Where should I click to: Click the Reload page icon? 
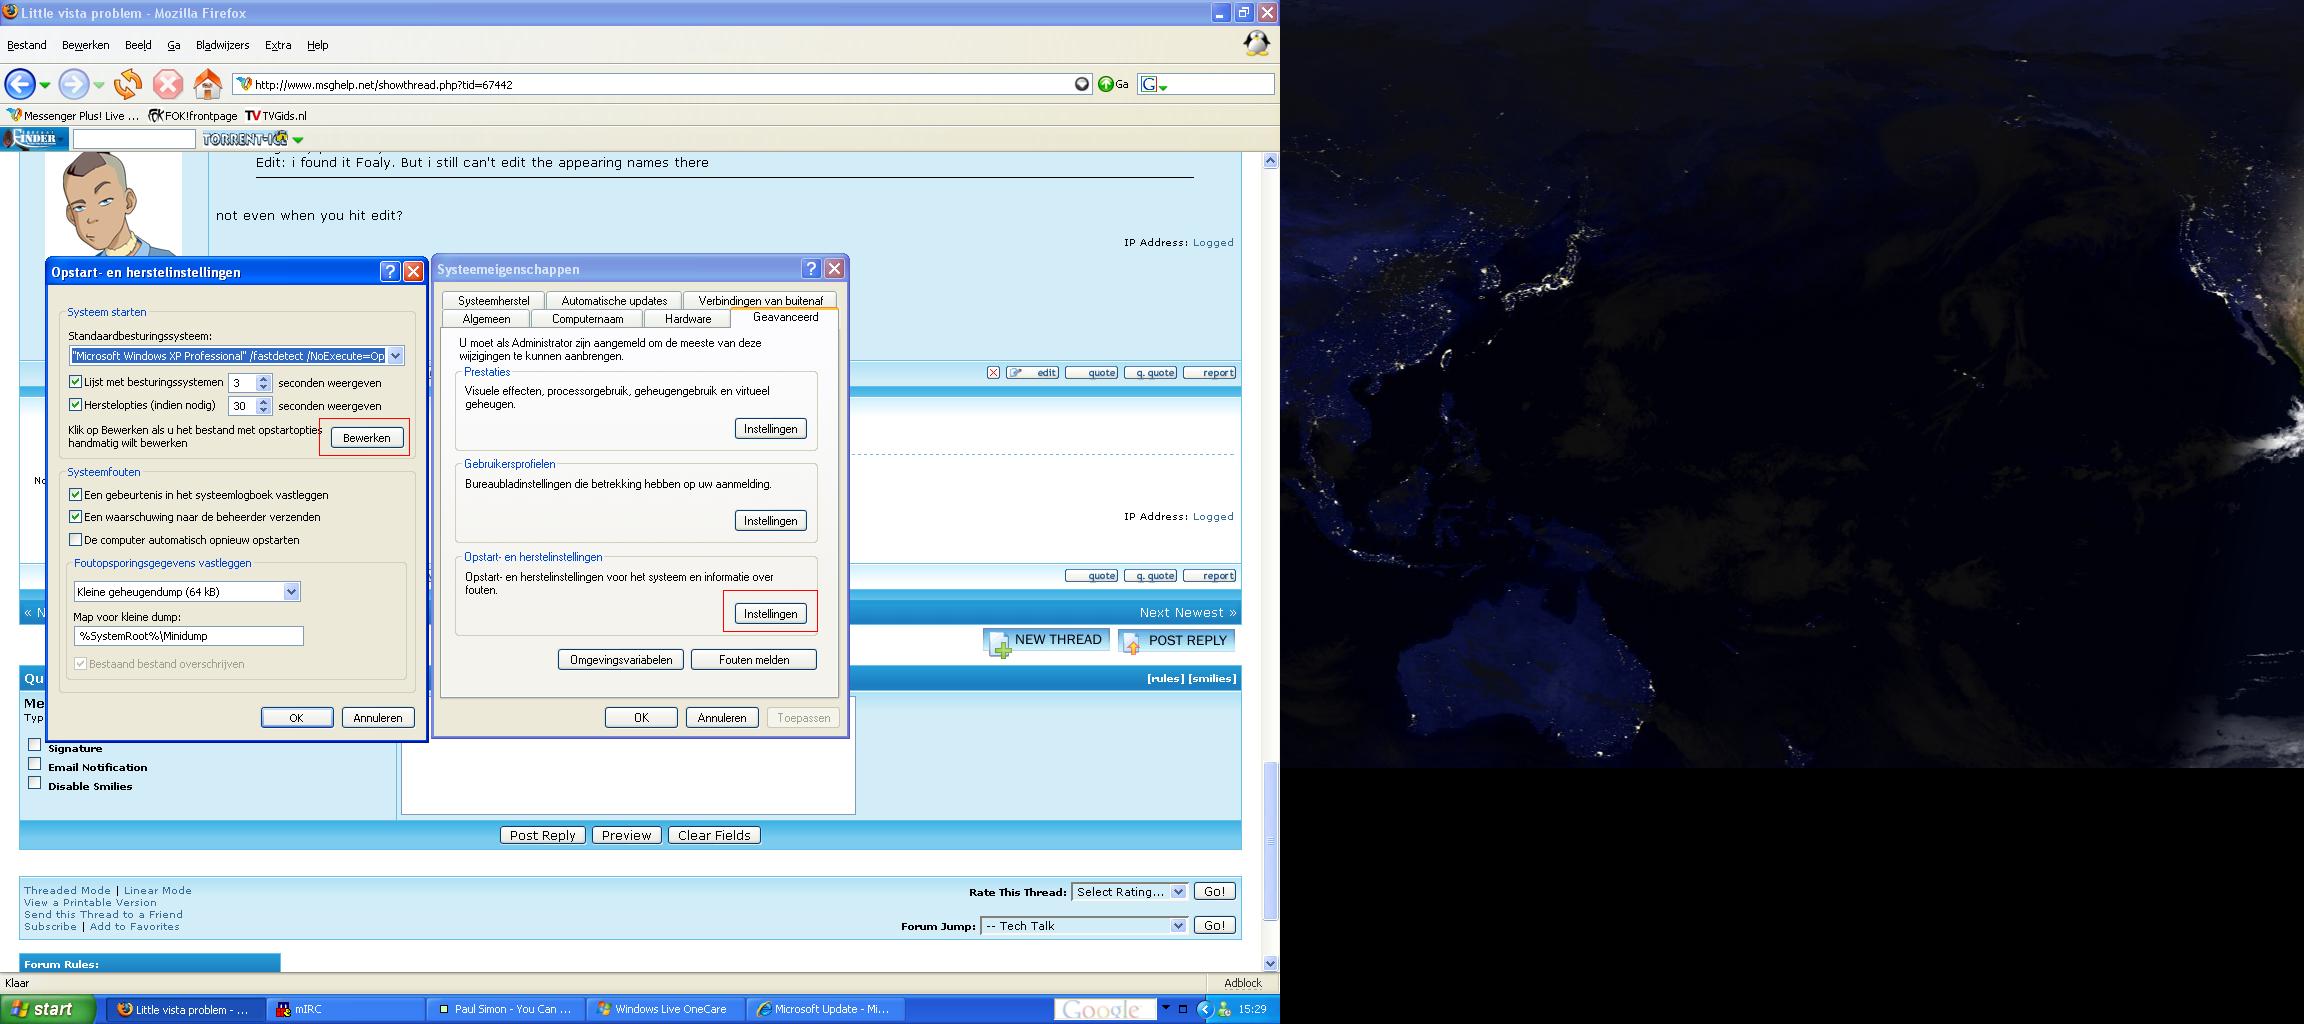click(x=128, y=84)
